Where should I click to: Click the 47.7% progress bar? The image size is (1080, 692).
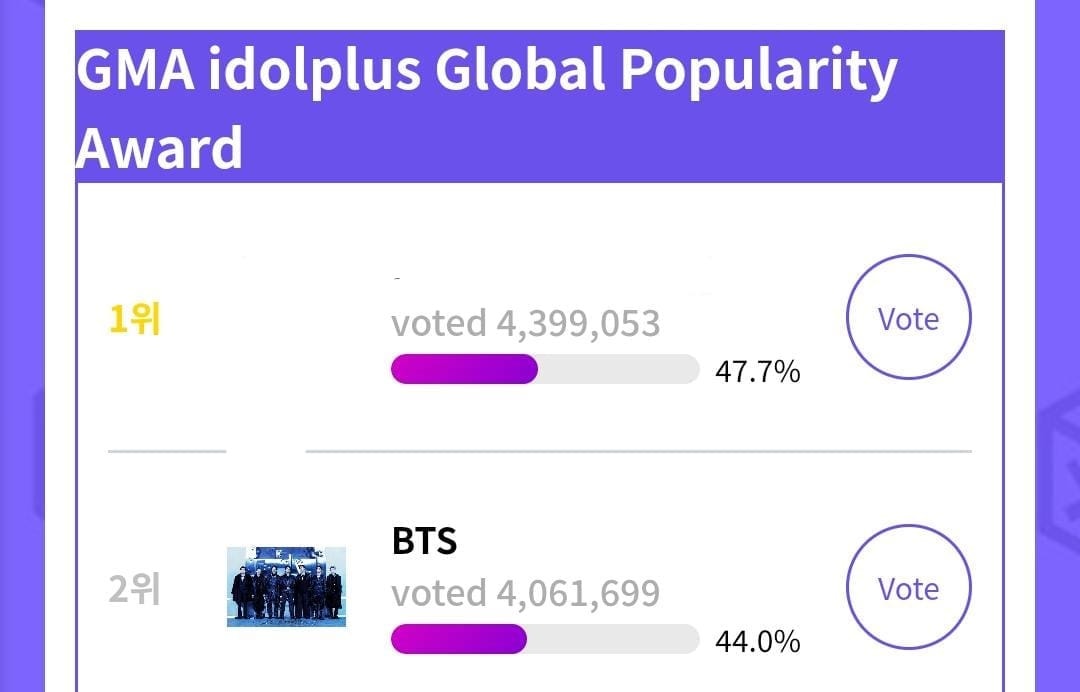pyautogui.click(x=545, y=370)
